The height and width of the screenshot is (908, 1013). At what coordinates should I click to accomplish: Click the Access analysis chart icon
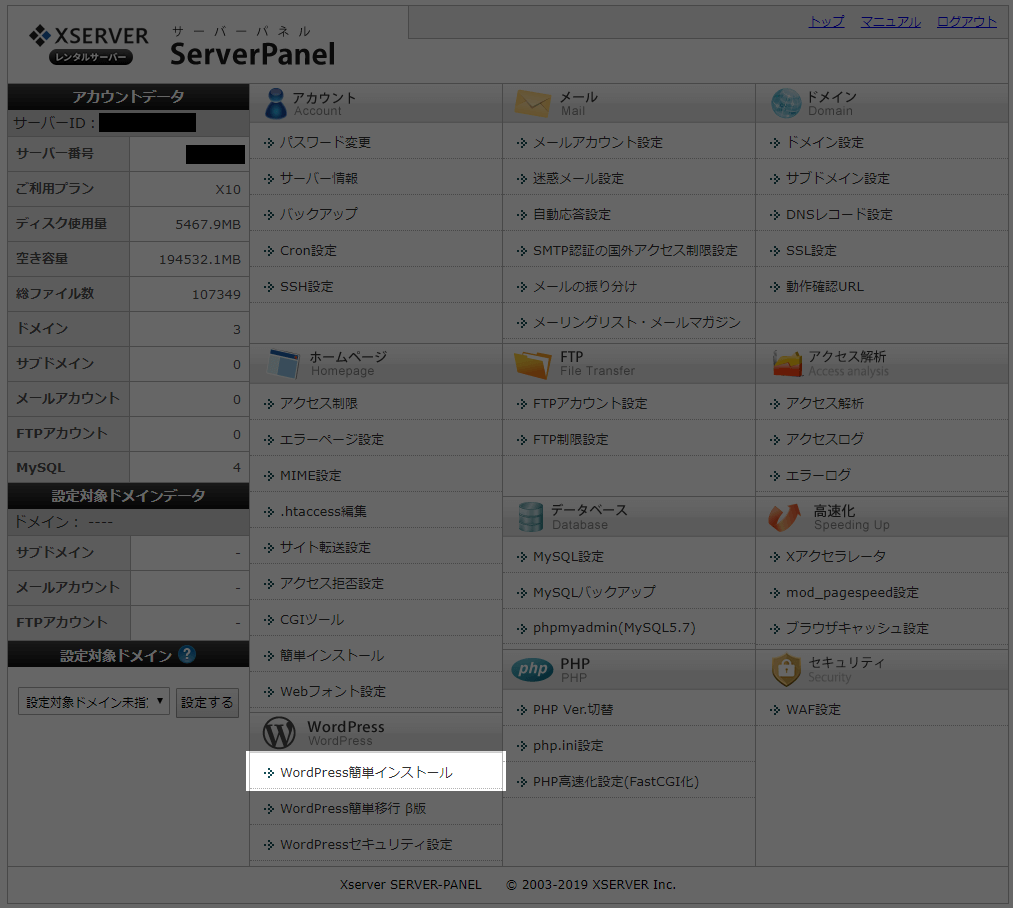(787, 364)
